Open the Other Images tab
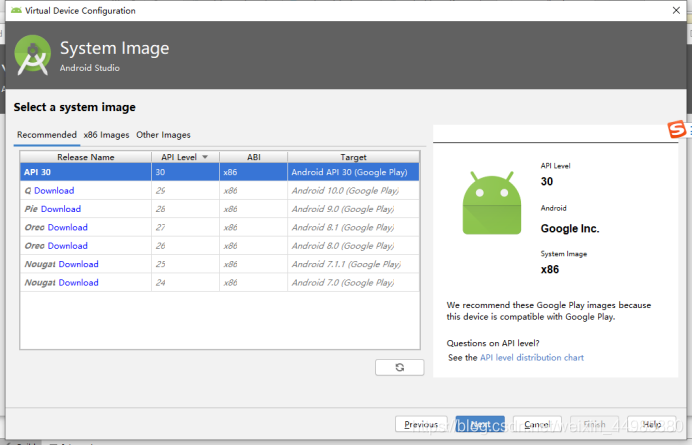Viewport: 693px width, 445px height. [x=163, y=135]
